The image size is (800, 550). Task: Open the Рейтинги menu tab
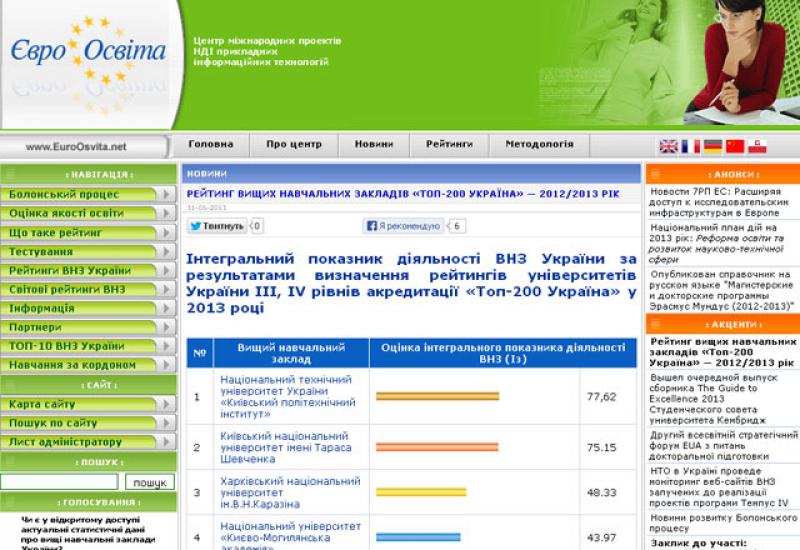(x=449, y=144)
